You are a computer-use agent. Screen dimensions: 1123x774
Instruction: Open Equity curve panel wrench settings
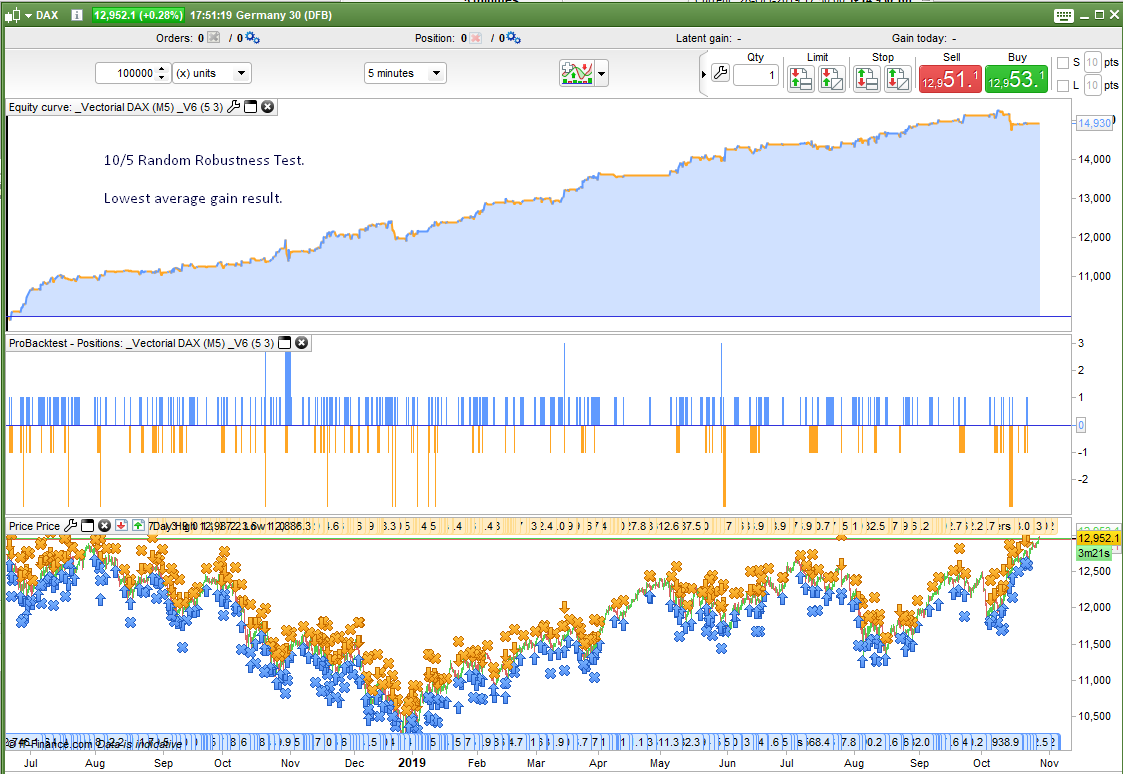pos(234,107)
